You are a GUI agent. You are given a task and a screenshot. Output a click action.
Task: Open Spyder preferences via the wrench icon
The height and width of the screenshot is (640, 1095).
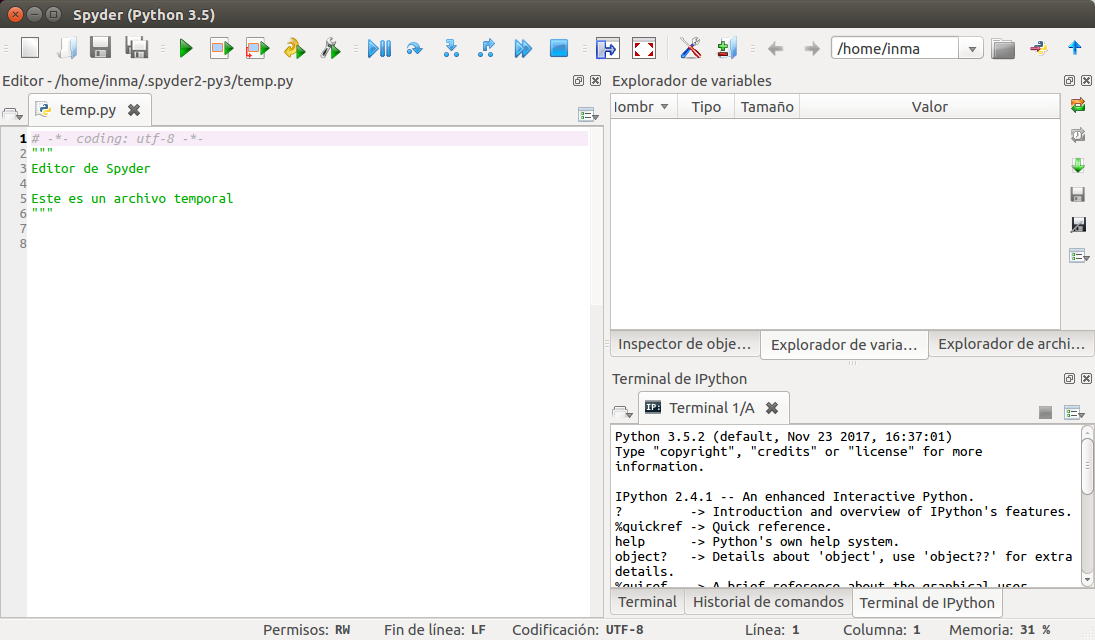[x=690, y=47]
